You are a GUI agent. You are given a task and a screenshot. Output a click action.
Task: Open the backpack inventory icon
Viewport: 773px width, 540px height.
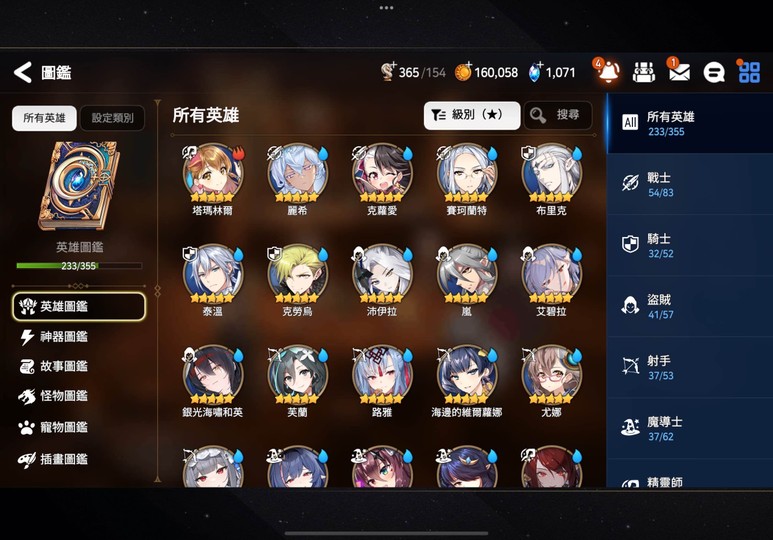(643, 72)
